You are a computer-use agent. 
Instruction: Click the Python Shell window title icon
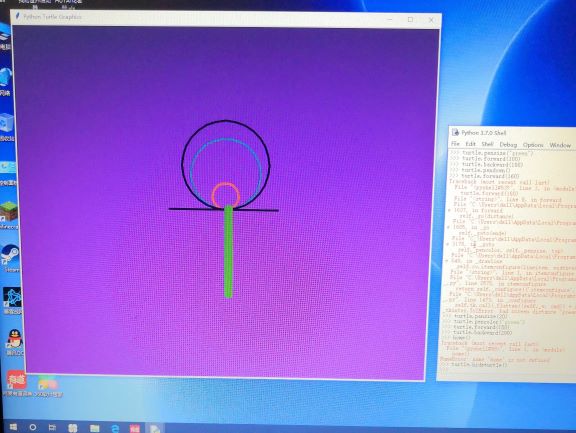(456, 132)
